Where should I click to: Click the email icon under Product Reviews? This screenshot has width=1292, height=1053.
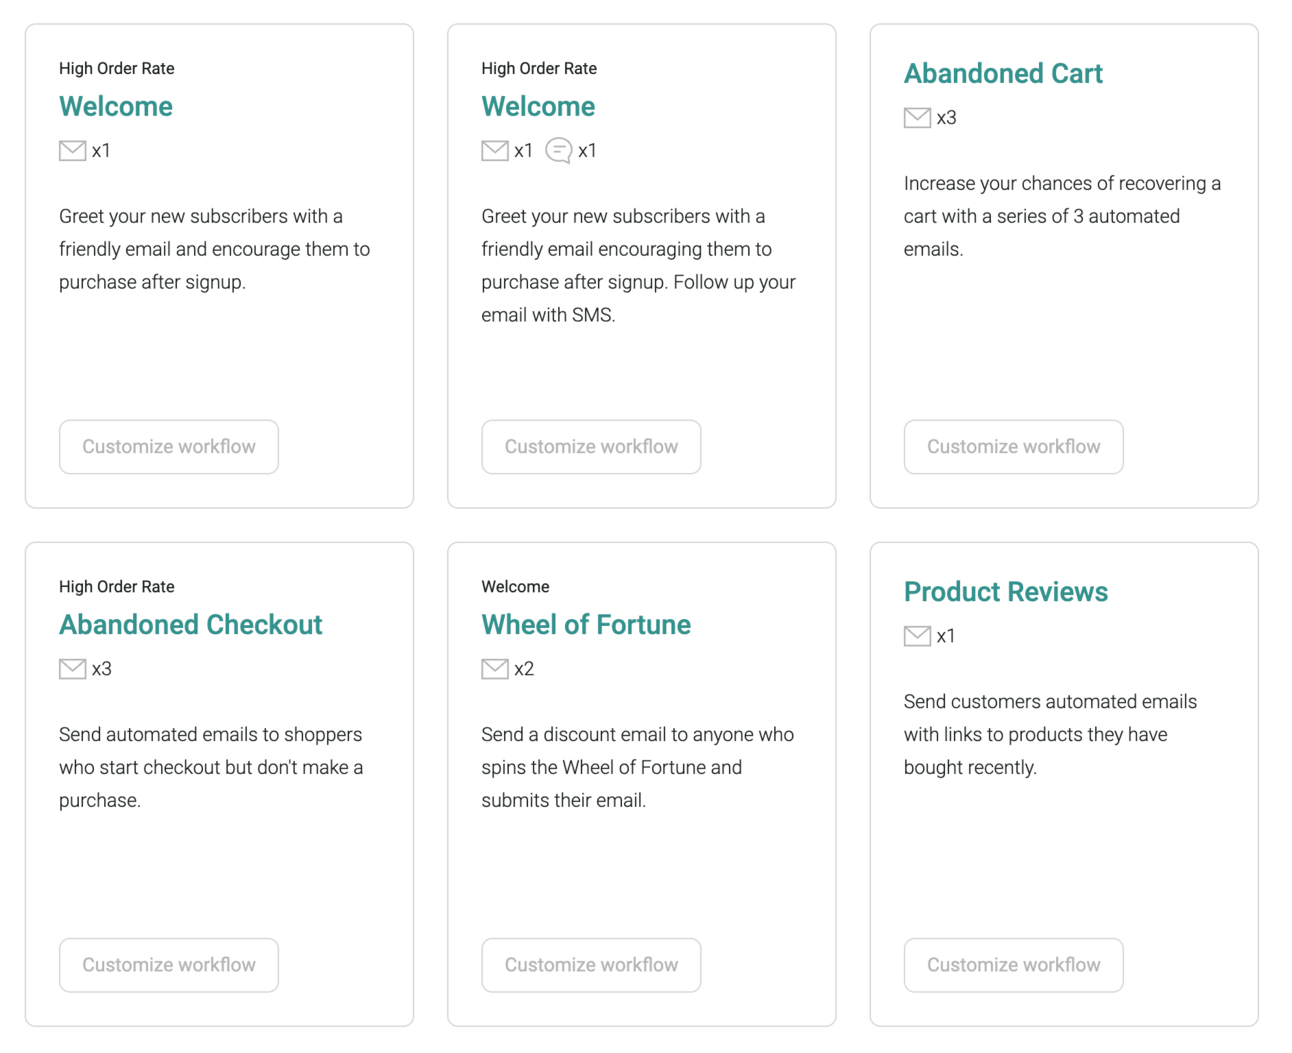(917, 636)
